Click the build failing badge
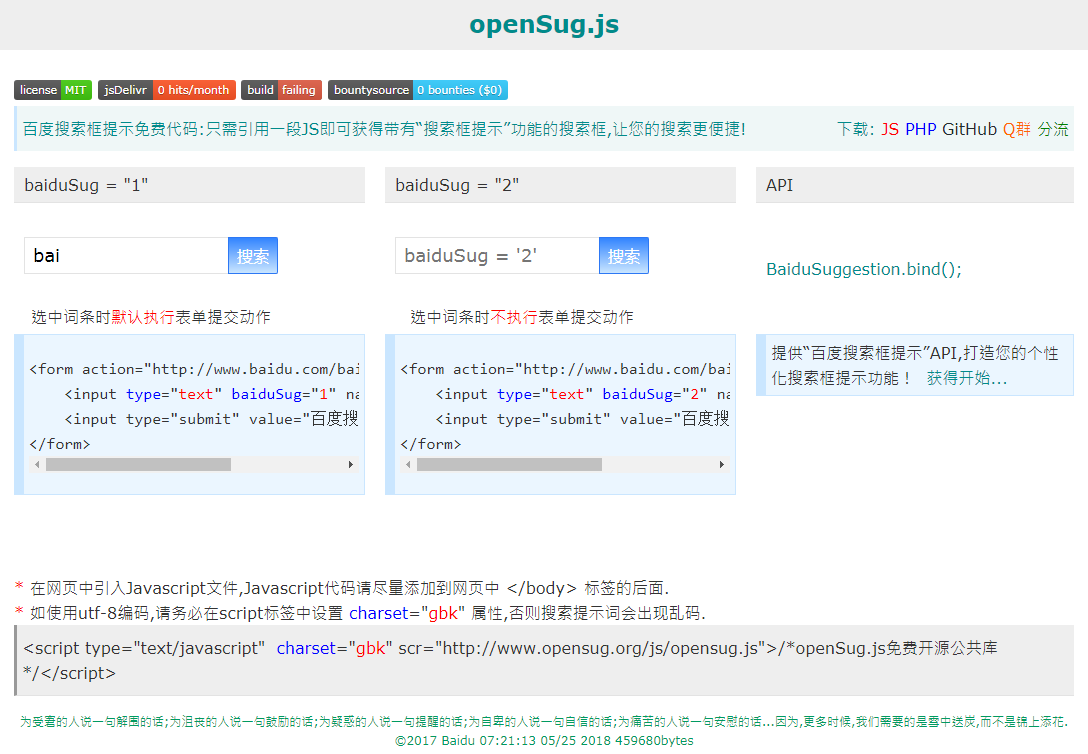The height and width of the screenshot is (754, 1088). coord(281,90)
